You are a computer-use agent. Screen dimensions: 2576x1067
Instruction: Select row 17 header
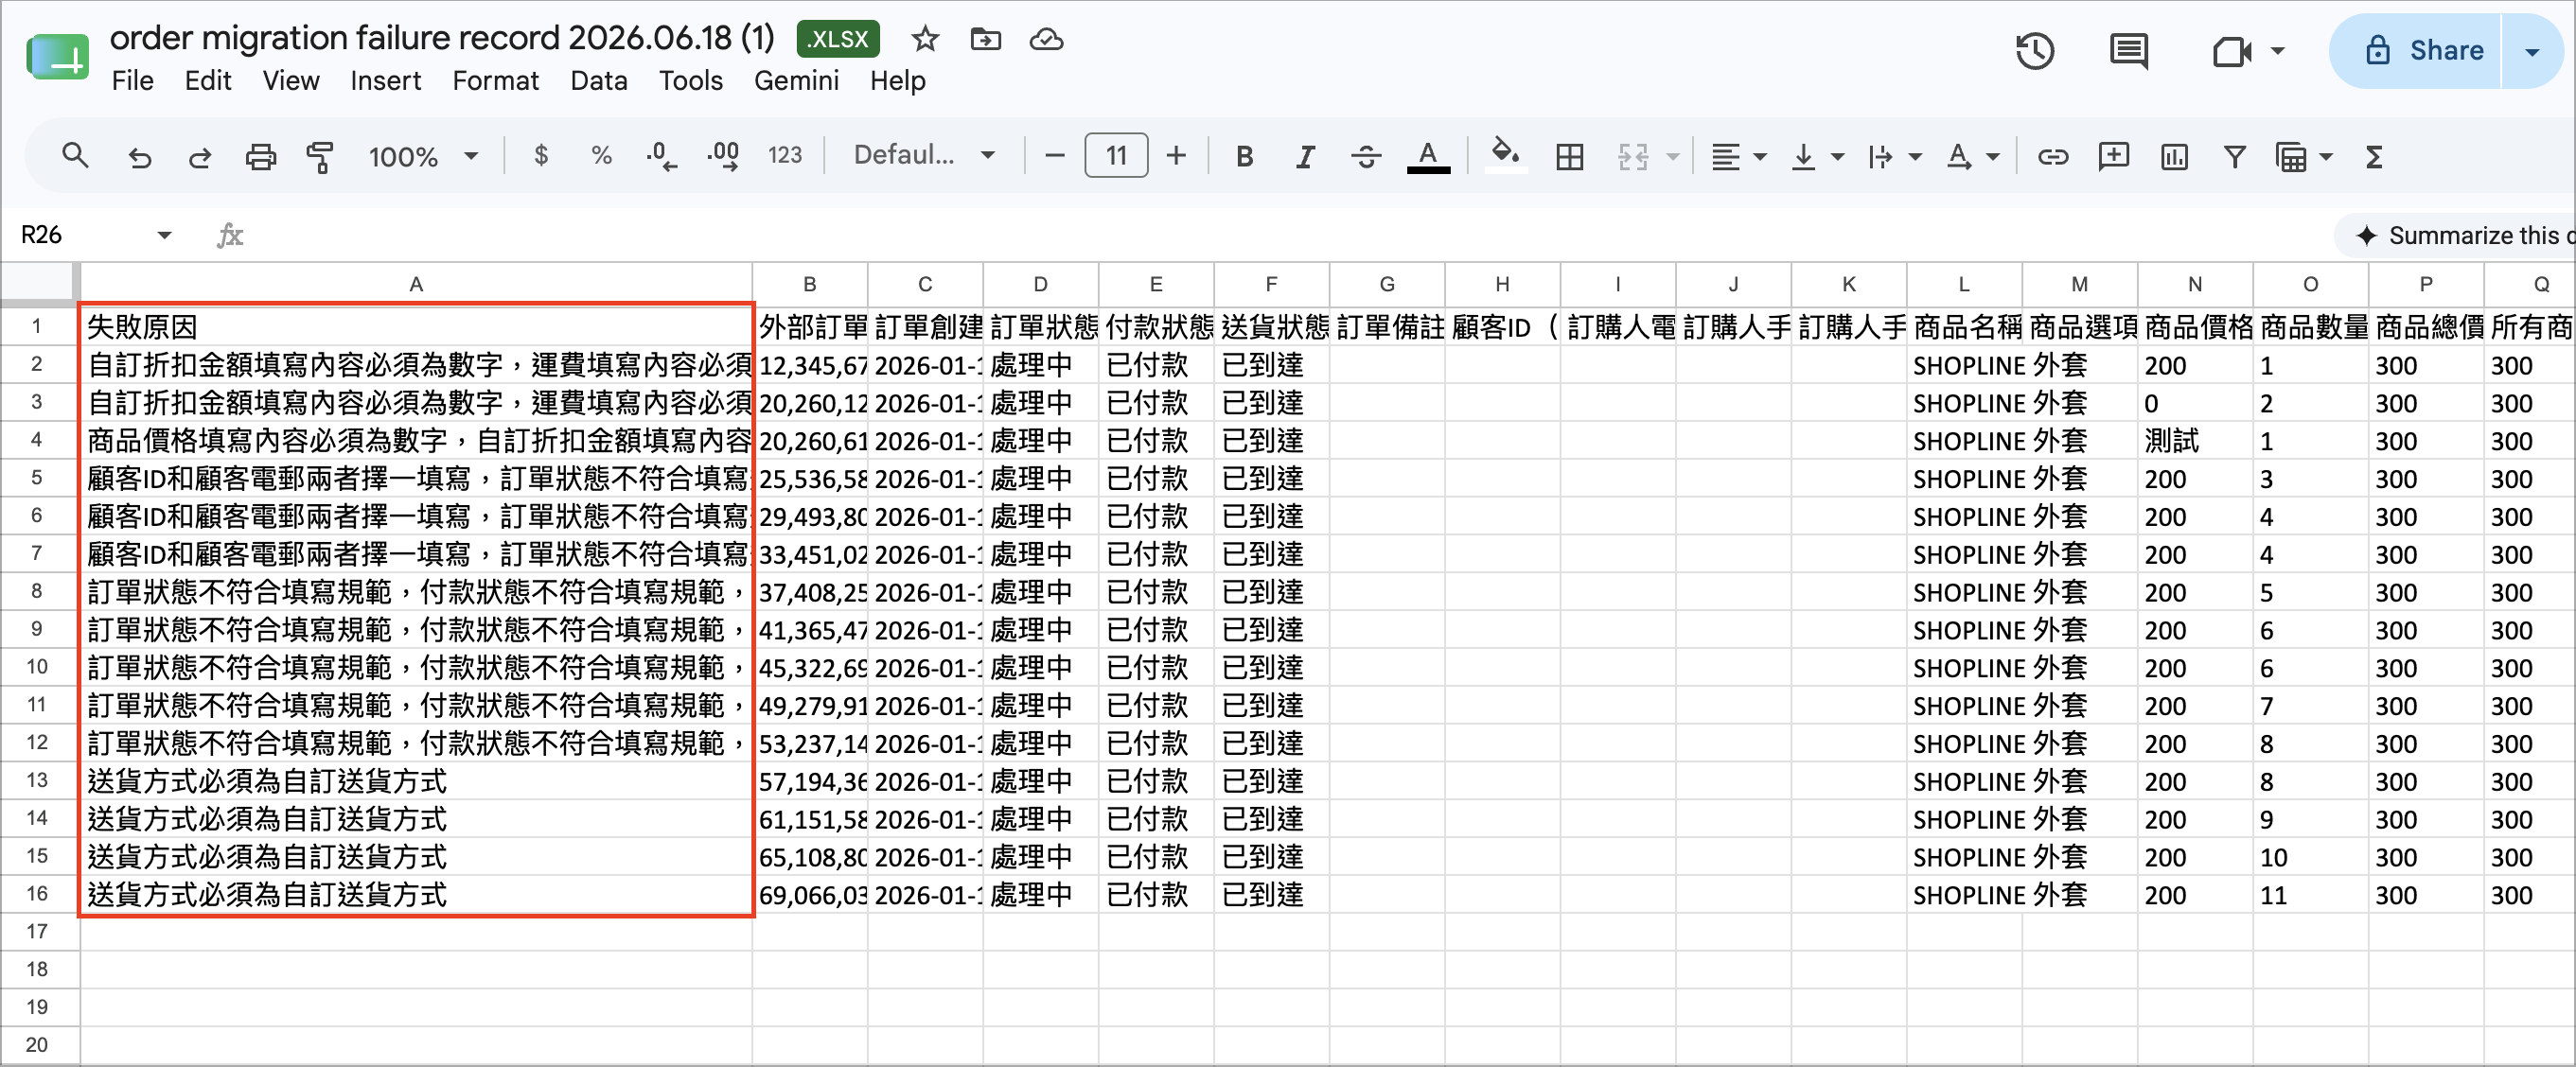(38, 931)
